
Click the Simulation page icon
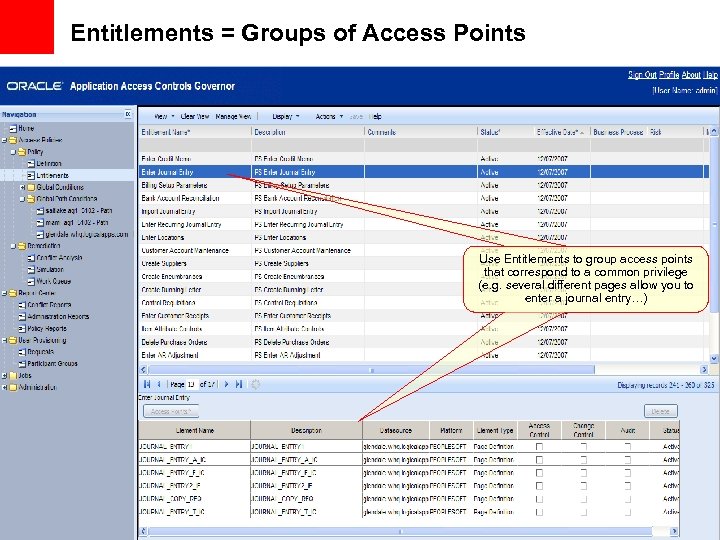[31, 270]
